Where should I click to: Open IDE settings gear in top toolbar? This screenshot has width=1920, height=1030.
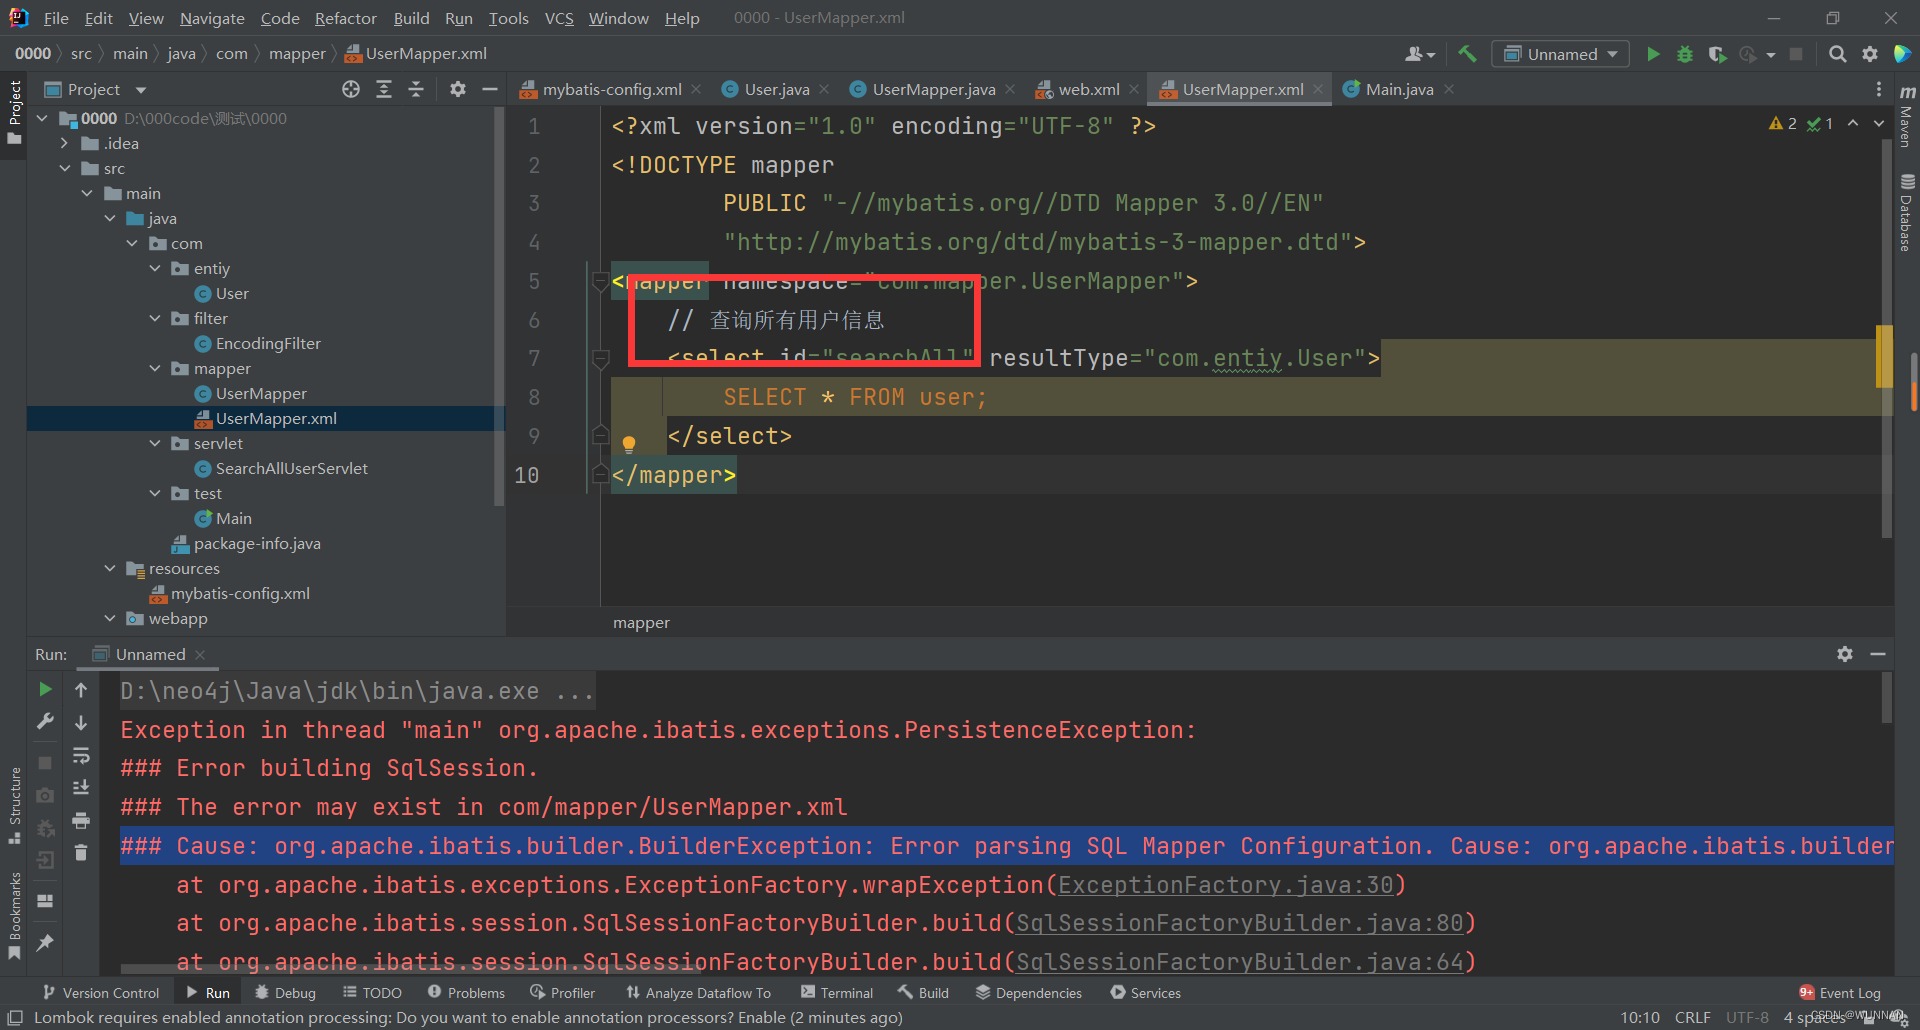[1869, 54]
